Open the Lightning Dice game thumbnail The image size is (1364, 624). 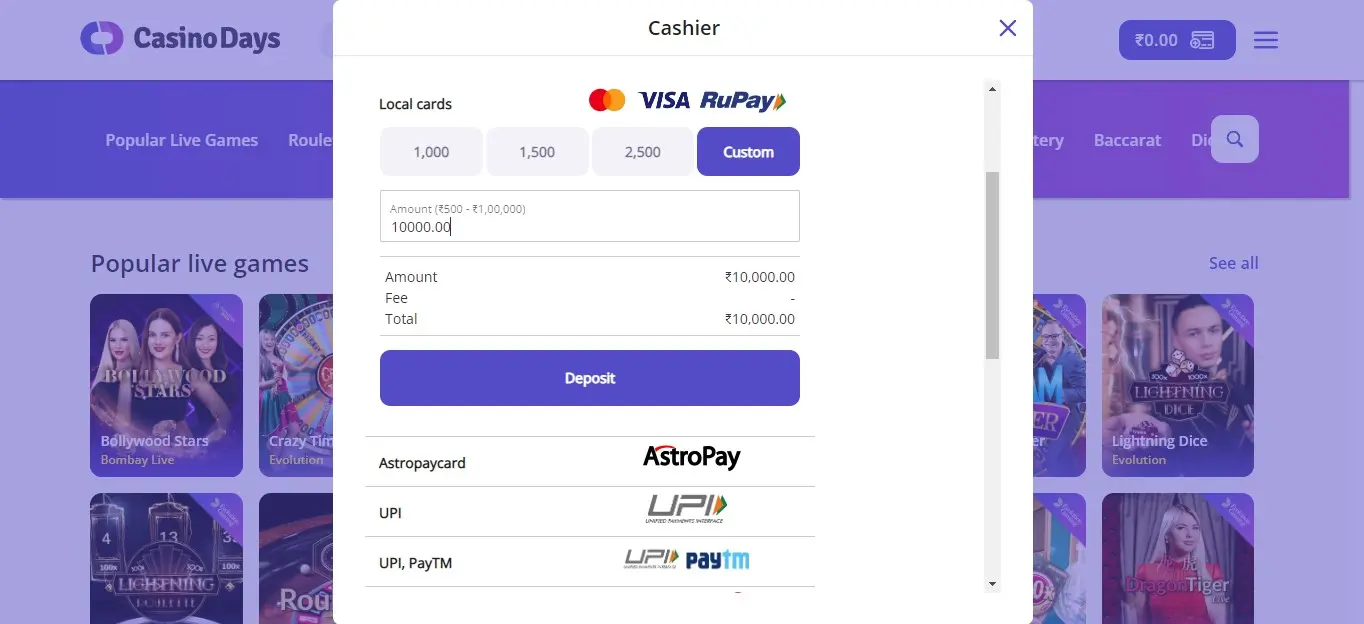click(x=1177, y=385)
